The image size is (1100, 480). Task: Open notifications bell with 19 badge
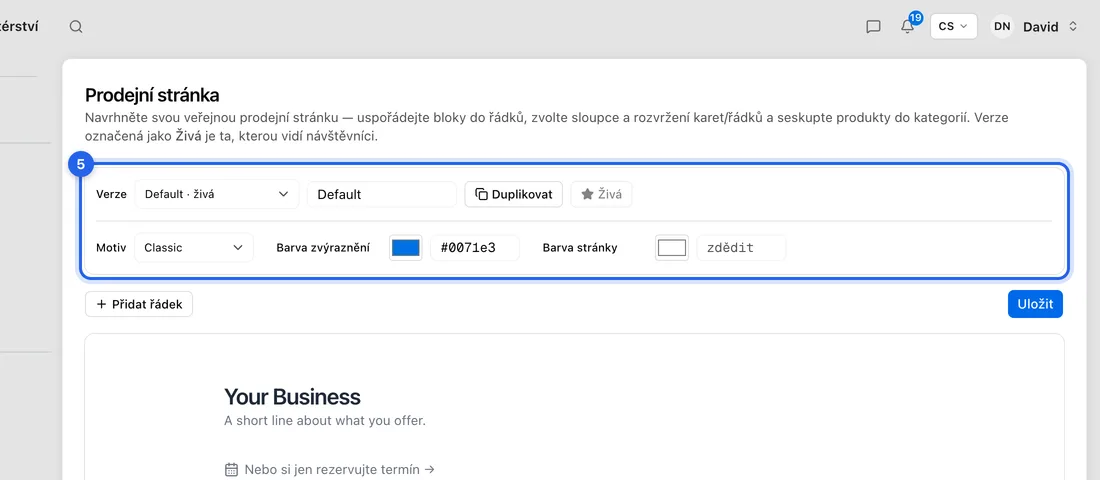[908, 26]
